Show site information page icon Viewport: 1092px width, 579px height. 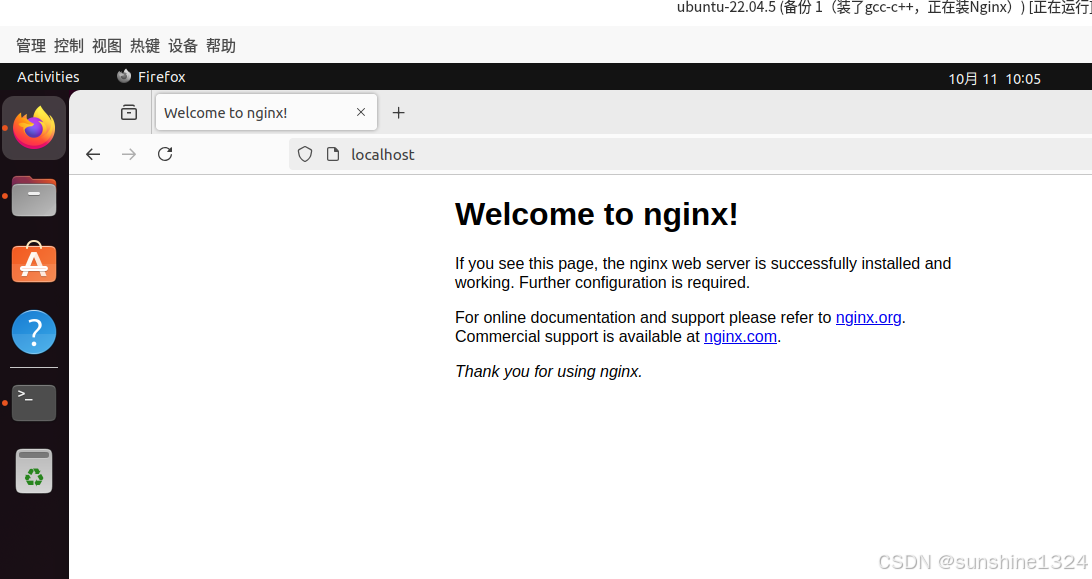pyautogui.click(x=333, y=155)
